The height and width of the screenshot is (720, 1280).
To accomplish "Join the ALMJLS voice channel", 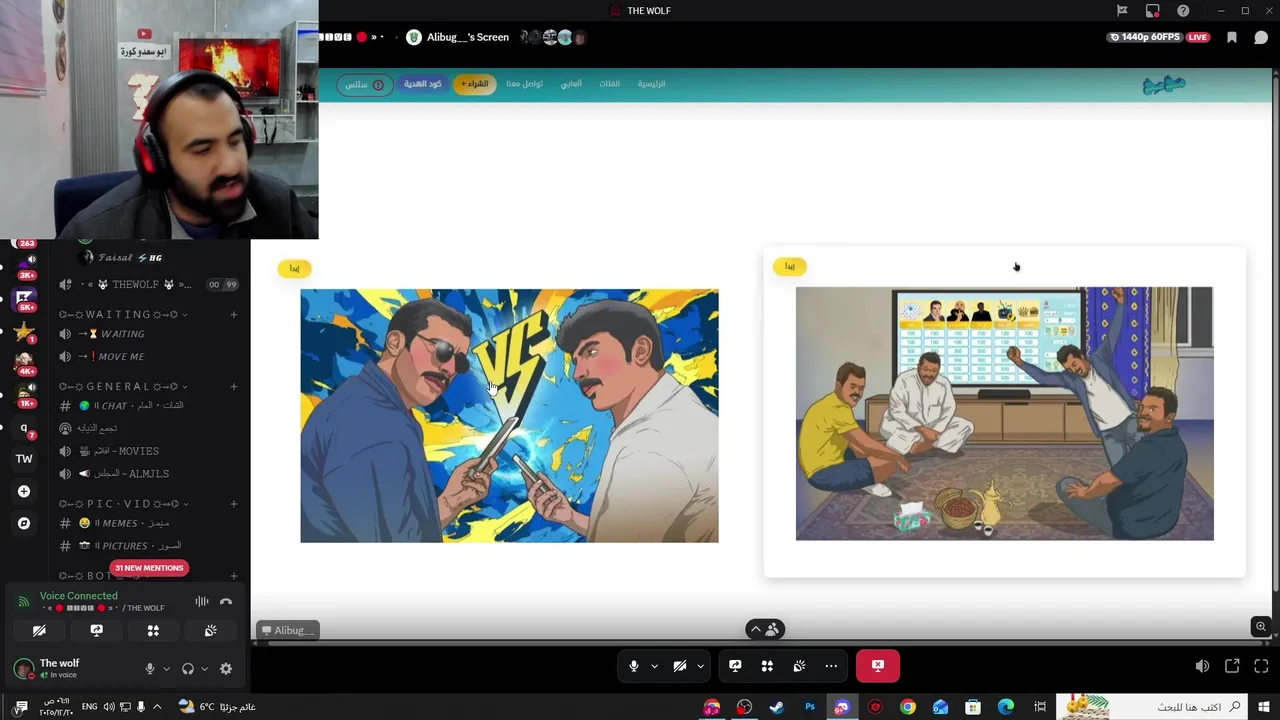I will (x=150, y=474).
